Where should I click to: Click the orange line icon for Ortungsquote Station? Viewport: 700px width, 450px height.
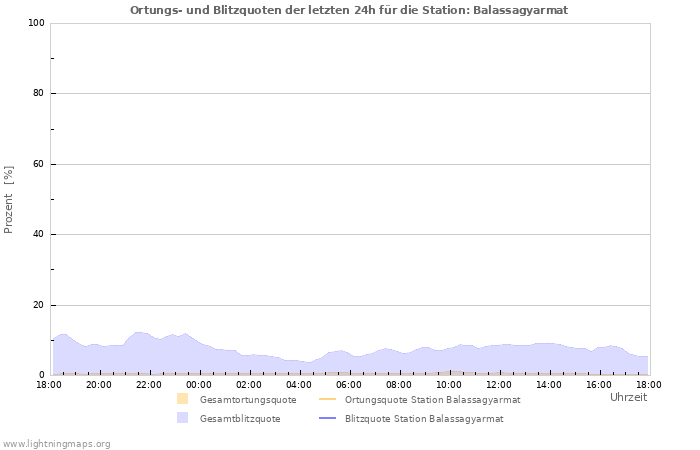click(x=327, y=399)
